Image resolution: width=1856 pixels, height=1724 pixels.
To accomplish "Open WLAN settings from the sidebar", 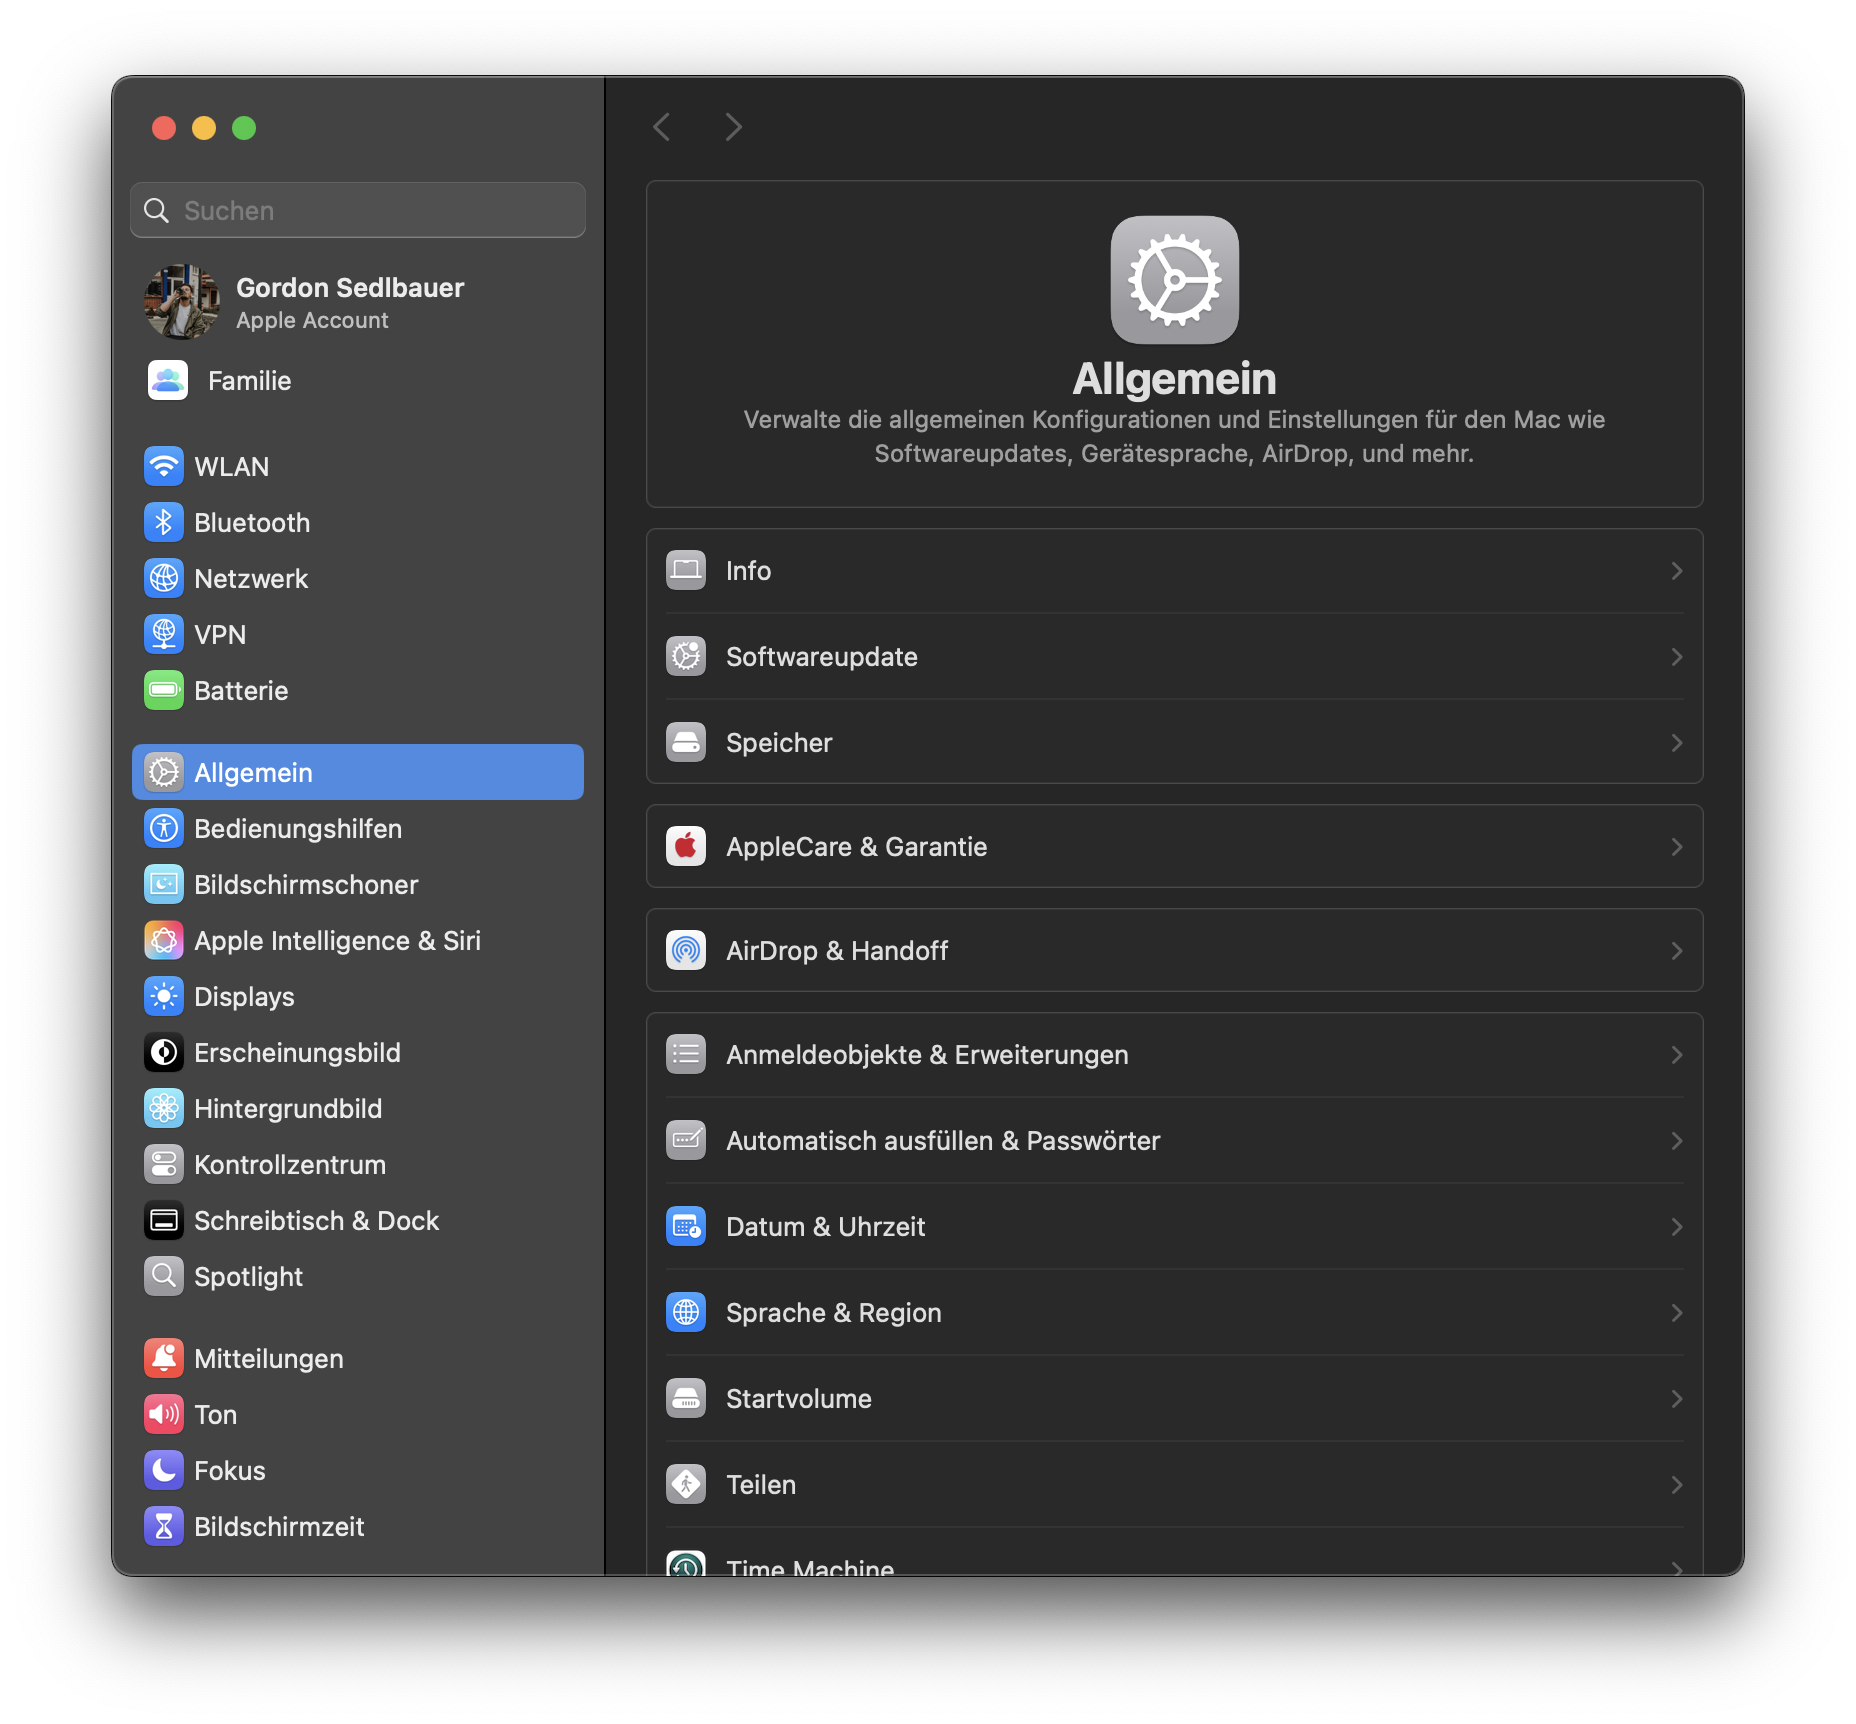I will pos(164,466).
